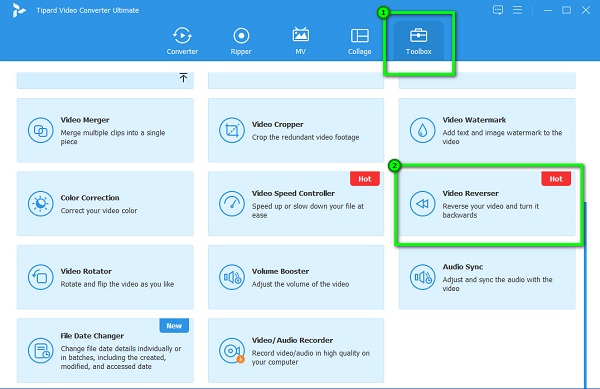Image resolution: width=600 pixels, height=389 pixels.
Task: Go to the Collage tab
Action: click(x=359, y=41)
